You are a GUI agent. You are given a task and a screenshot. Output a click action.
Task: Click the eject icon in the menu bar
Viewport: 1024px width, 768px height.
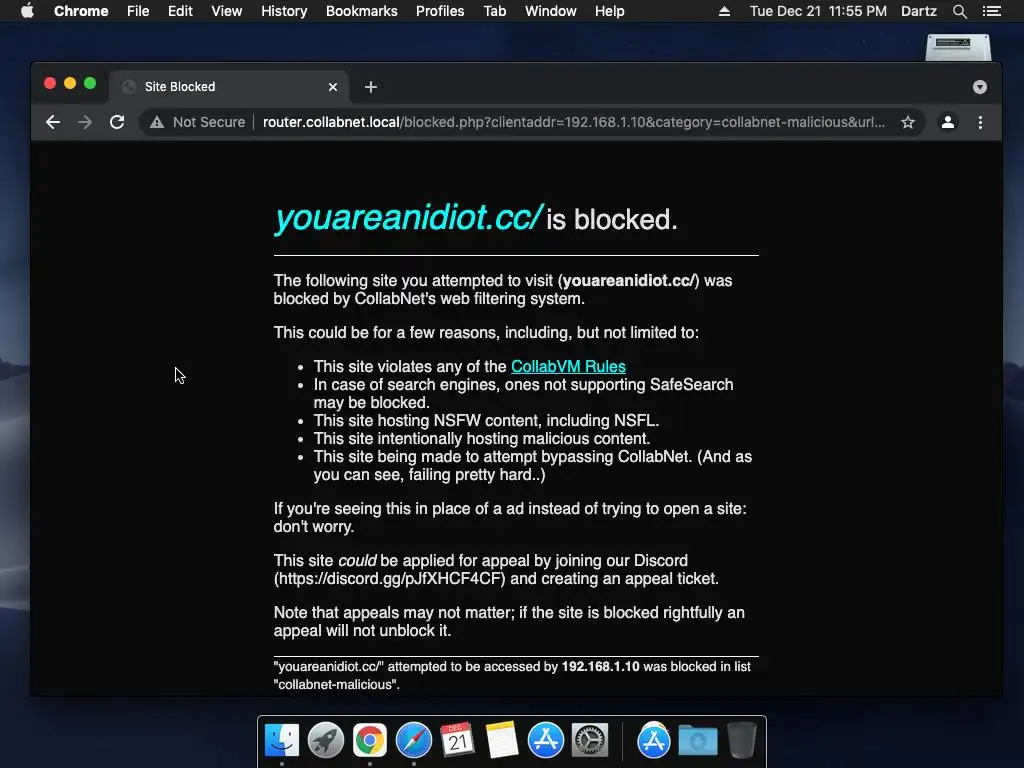coord(724,11)
